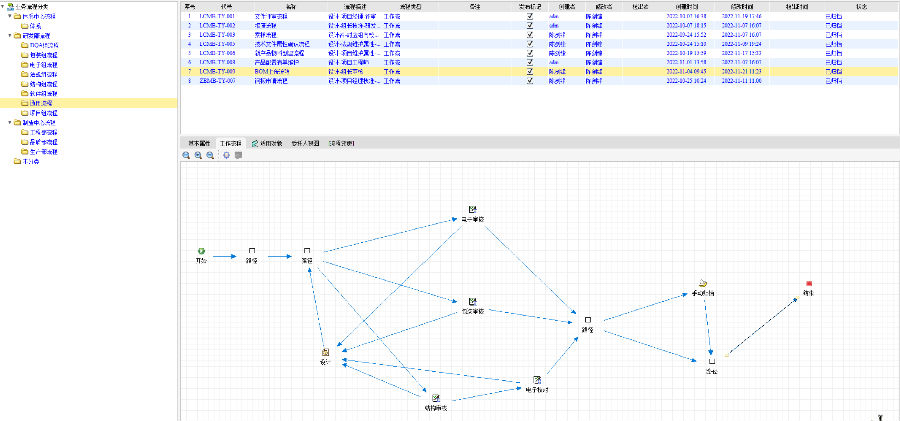Select the red end node in workflow

coord(808,284)
